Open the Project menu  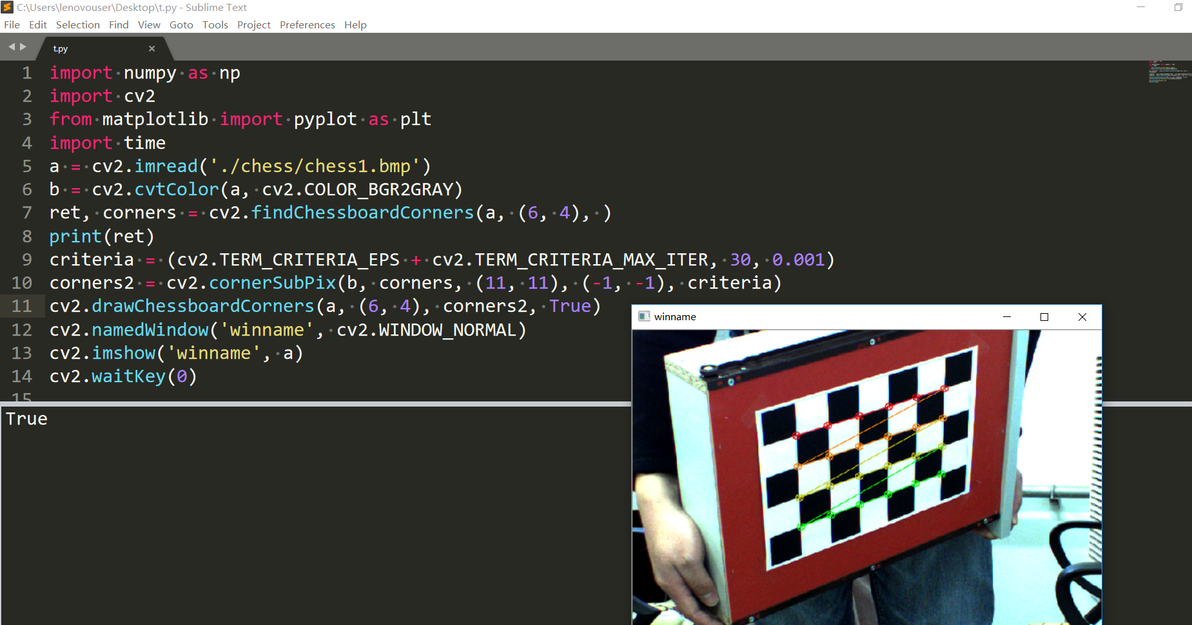[x=254, y=25]
